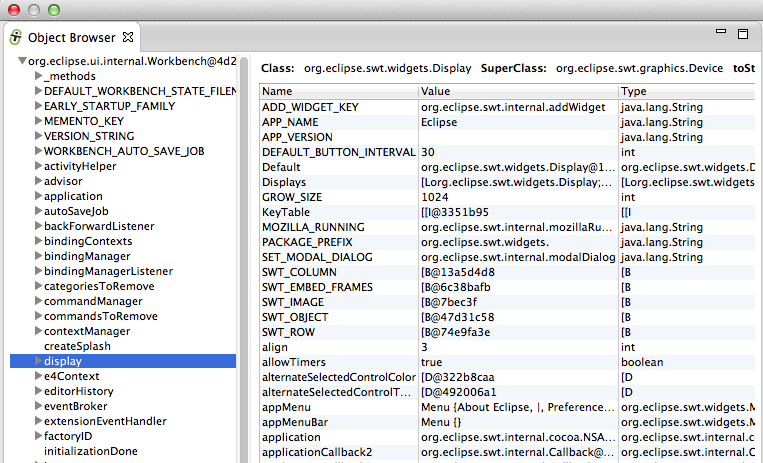Viewport: 763px width, 463px height.
Task: Select createSplash in the tree
Action: click(x=77, y=346)
